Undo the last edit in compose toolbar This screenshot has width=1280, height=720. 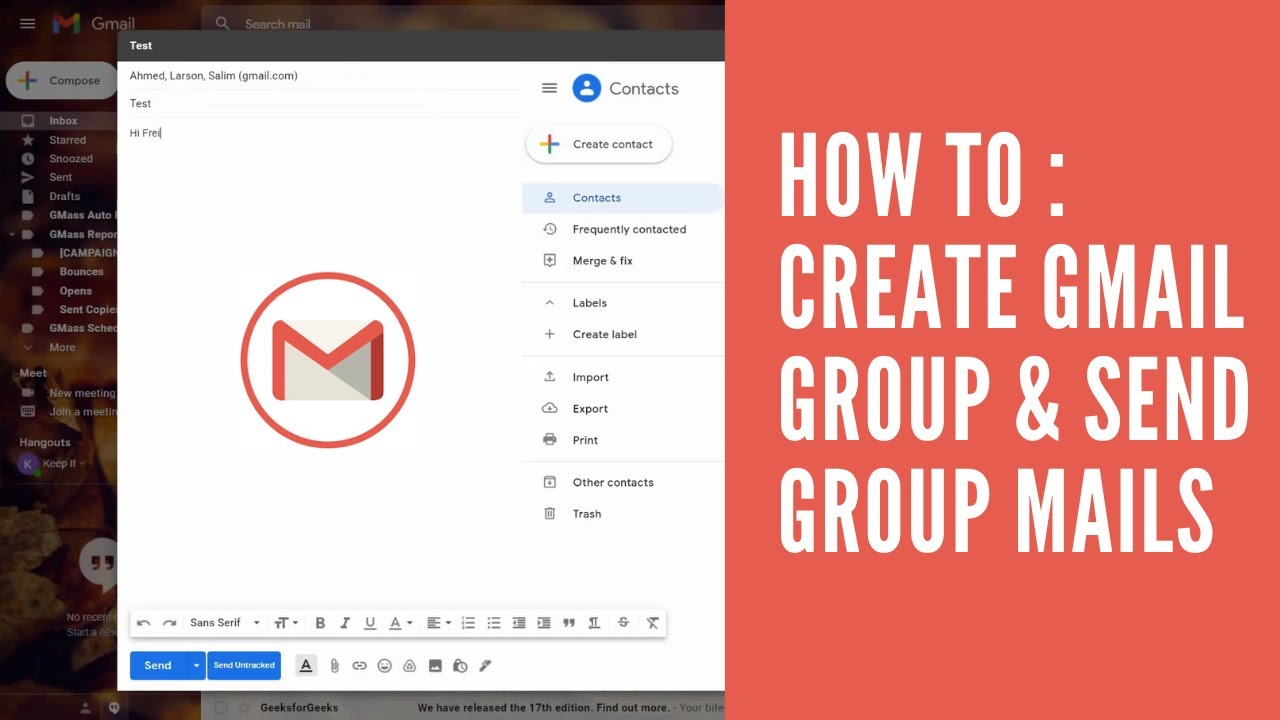click(144, 623)
